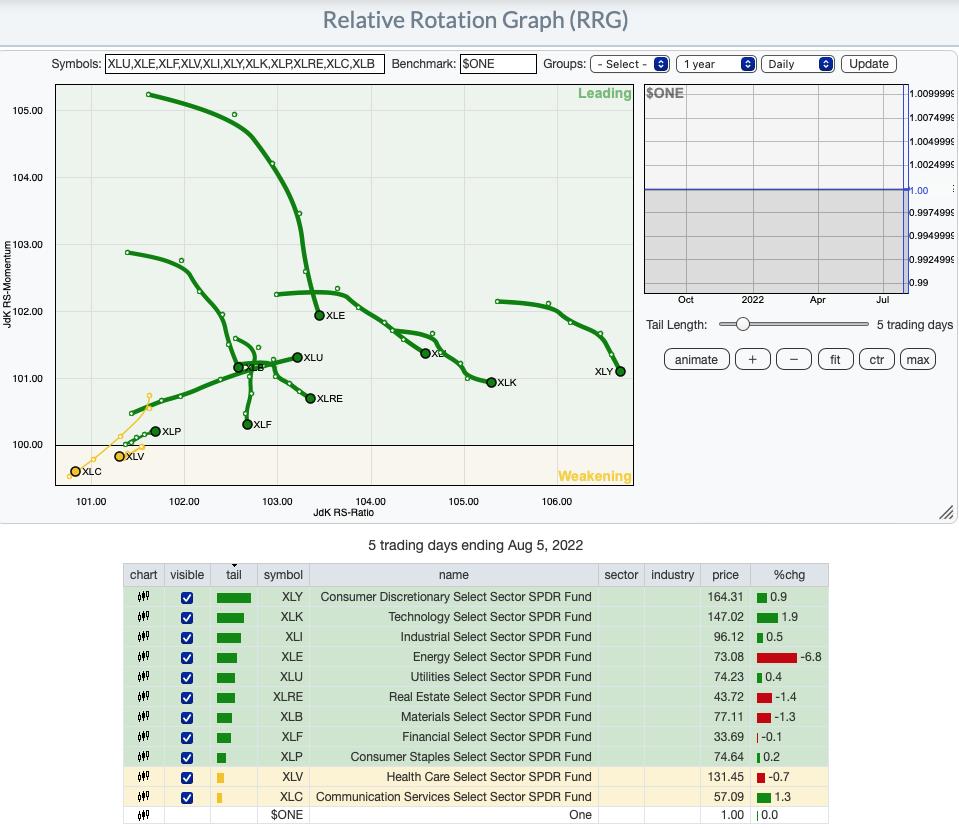The image size is (959, 828).
Task: Uncheck visible checkbox for XLY
Action: [187, 597]
